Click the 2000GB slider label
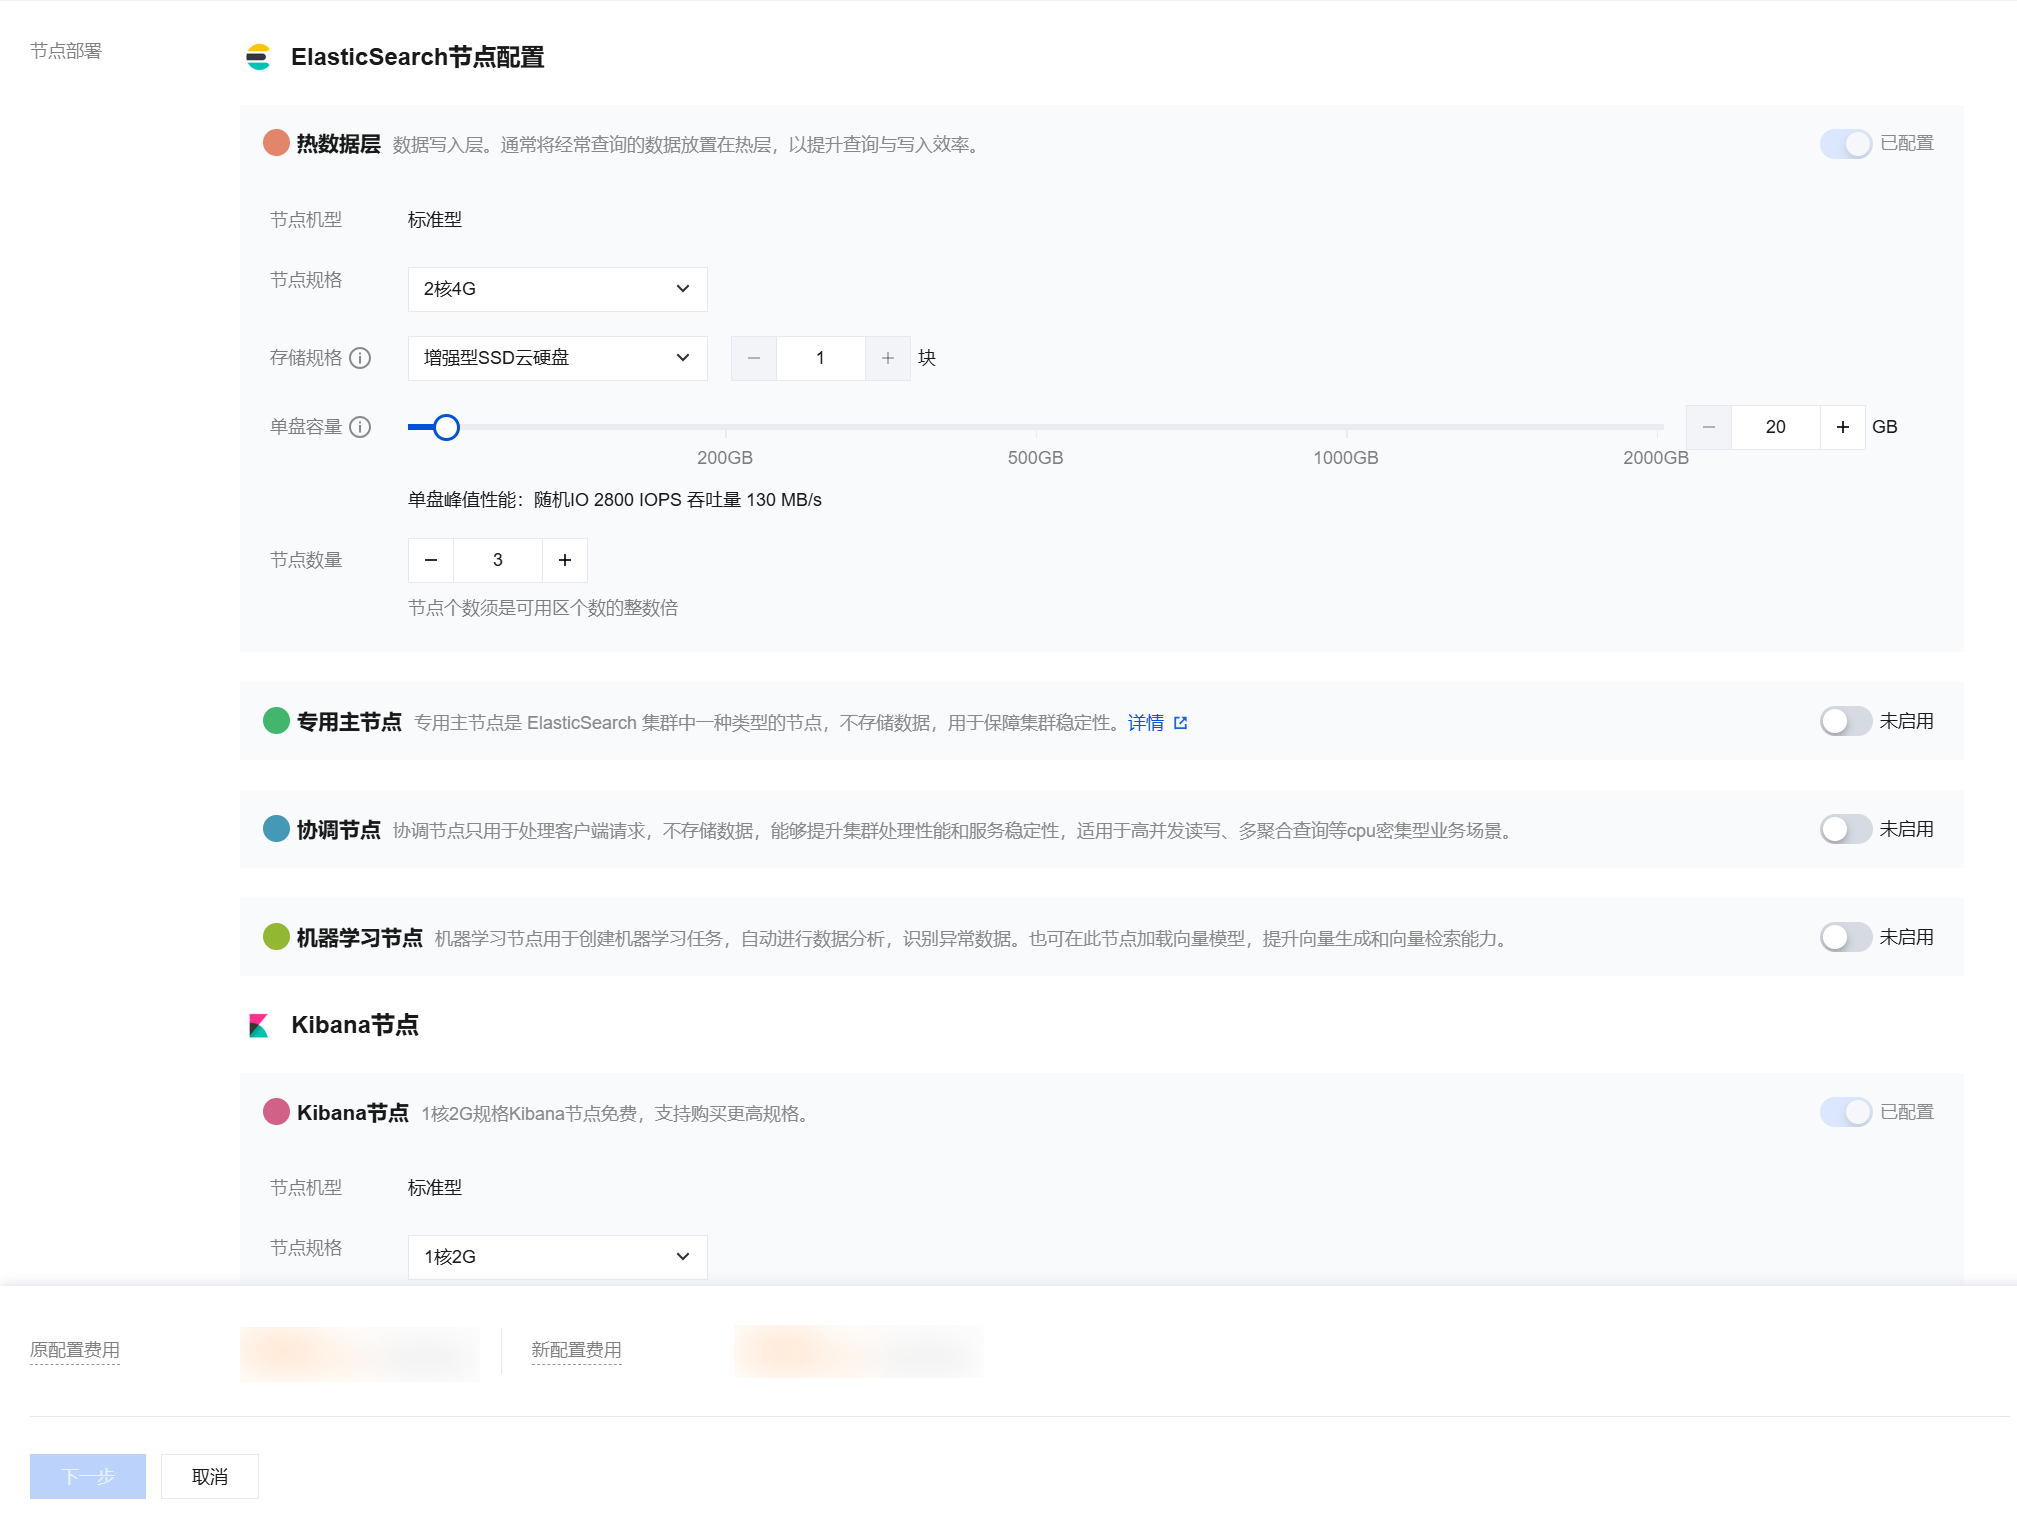Screen dimensions: 2017x1537 pyautogui.click(x=1656, y=458)
